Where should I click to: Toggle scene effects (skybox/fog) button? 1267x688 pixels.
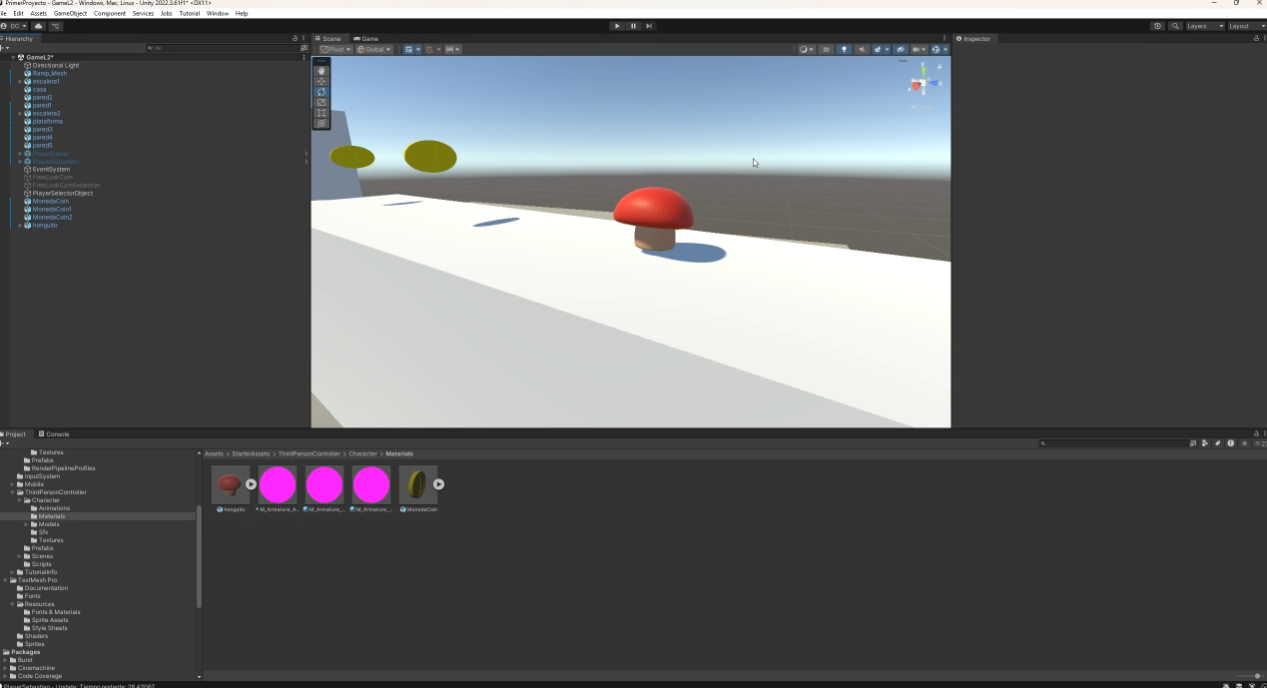point(877,49)
